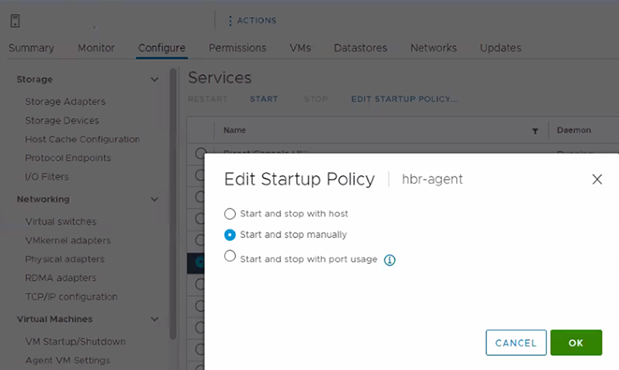Click the Daemon column header
619x370 pixels.
pyautogui.click(x=574, y=130)
